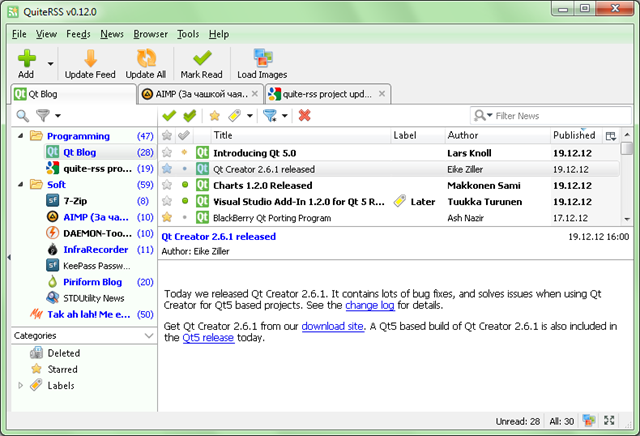640x436 pixels.
Task: Sort news by Published column header
Action: click(x=575, y=136)
